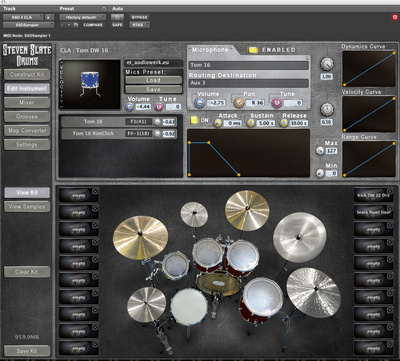
Task: Save the Mics Preset
Action: 154,89
